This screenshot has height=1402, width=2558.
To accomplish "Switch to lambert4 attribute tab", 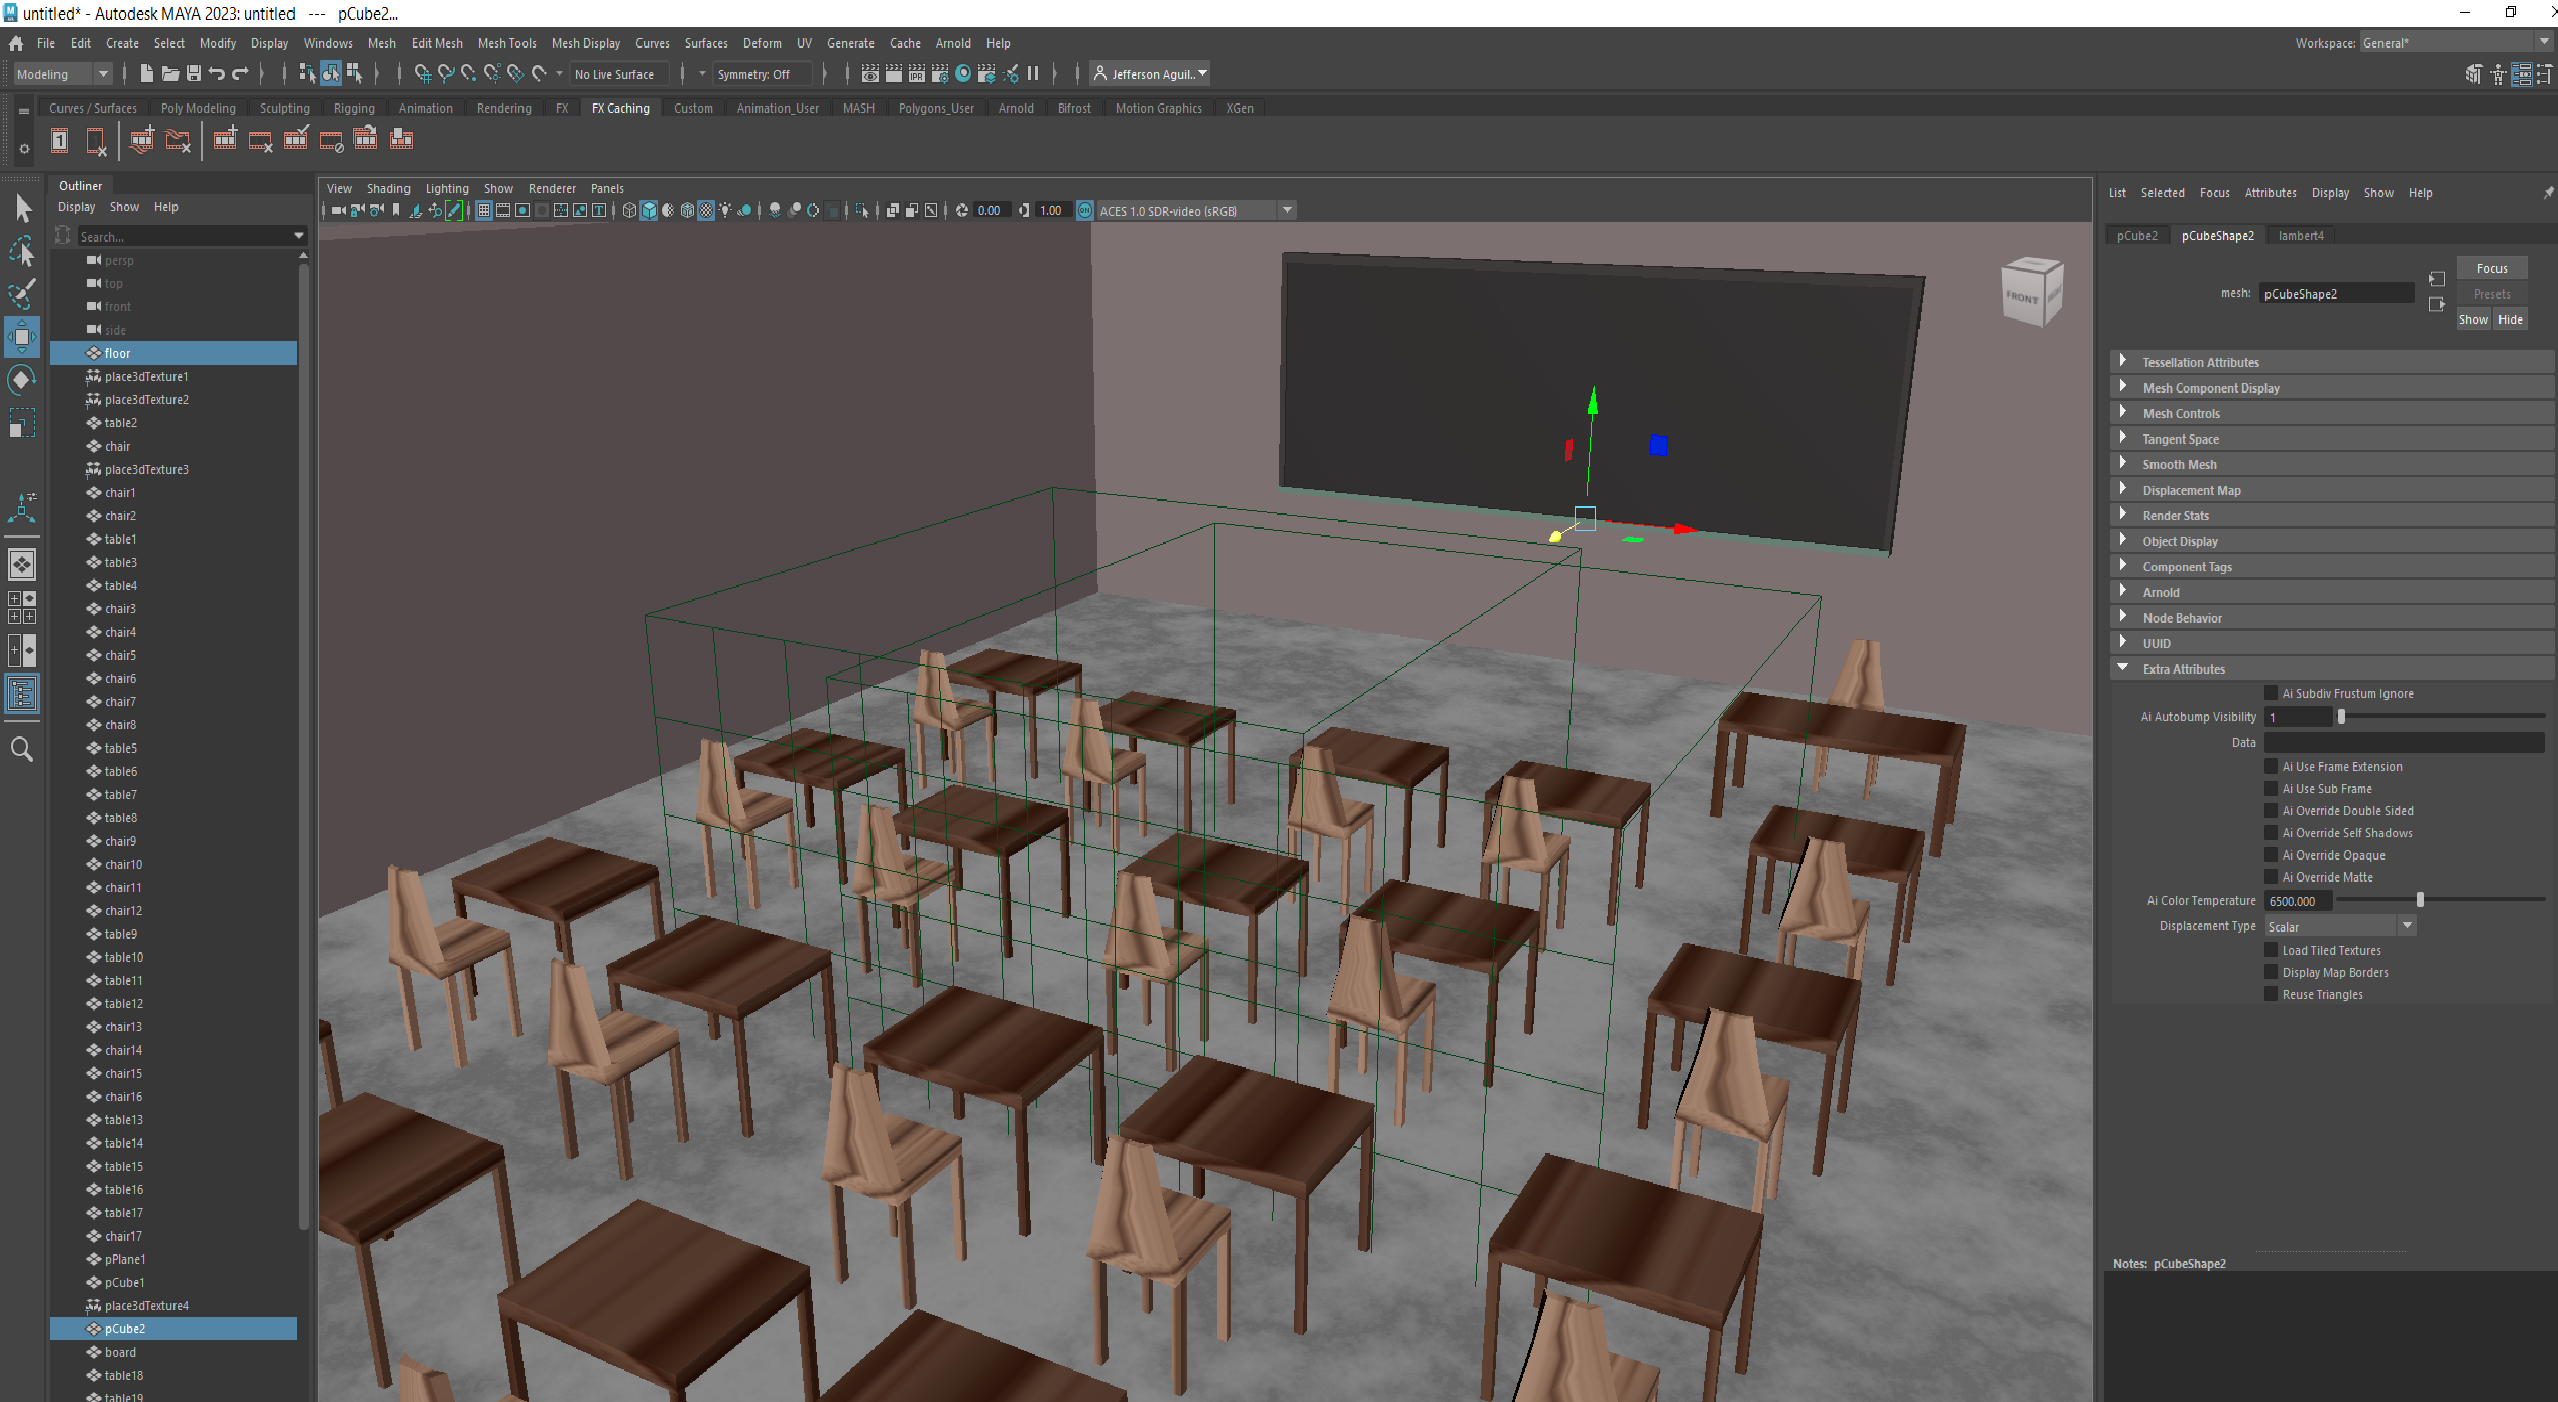I will pyautogui.click(x=2301, y=235).
